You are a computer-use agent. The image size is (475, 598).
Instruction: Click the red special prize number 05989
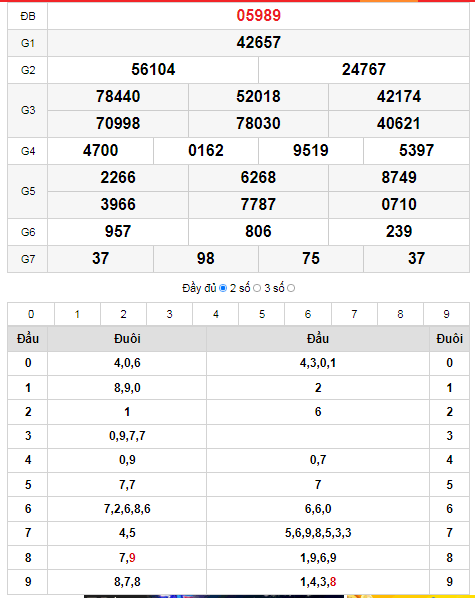click(259, 16)
